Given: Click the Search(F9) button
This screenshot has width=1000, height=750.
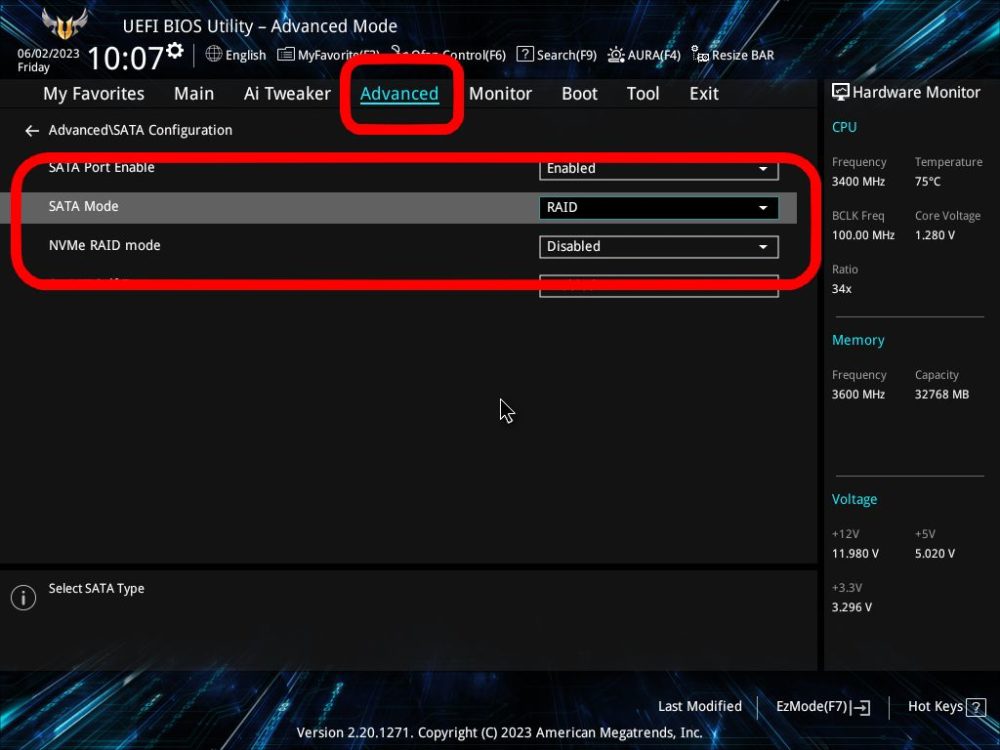Looking at the screenshot, I should tap(557, 55).
